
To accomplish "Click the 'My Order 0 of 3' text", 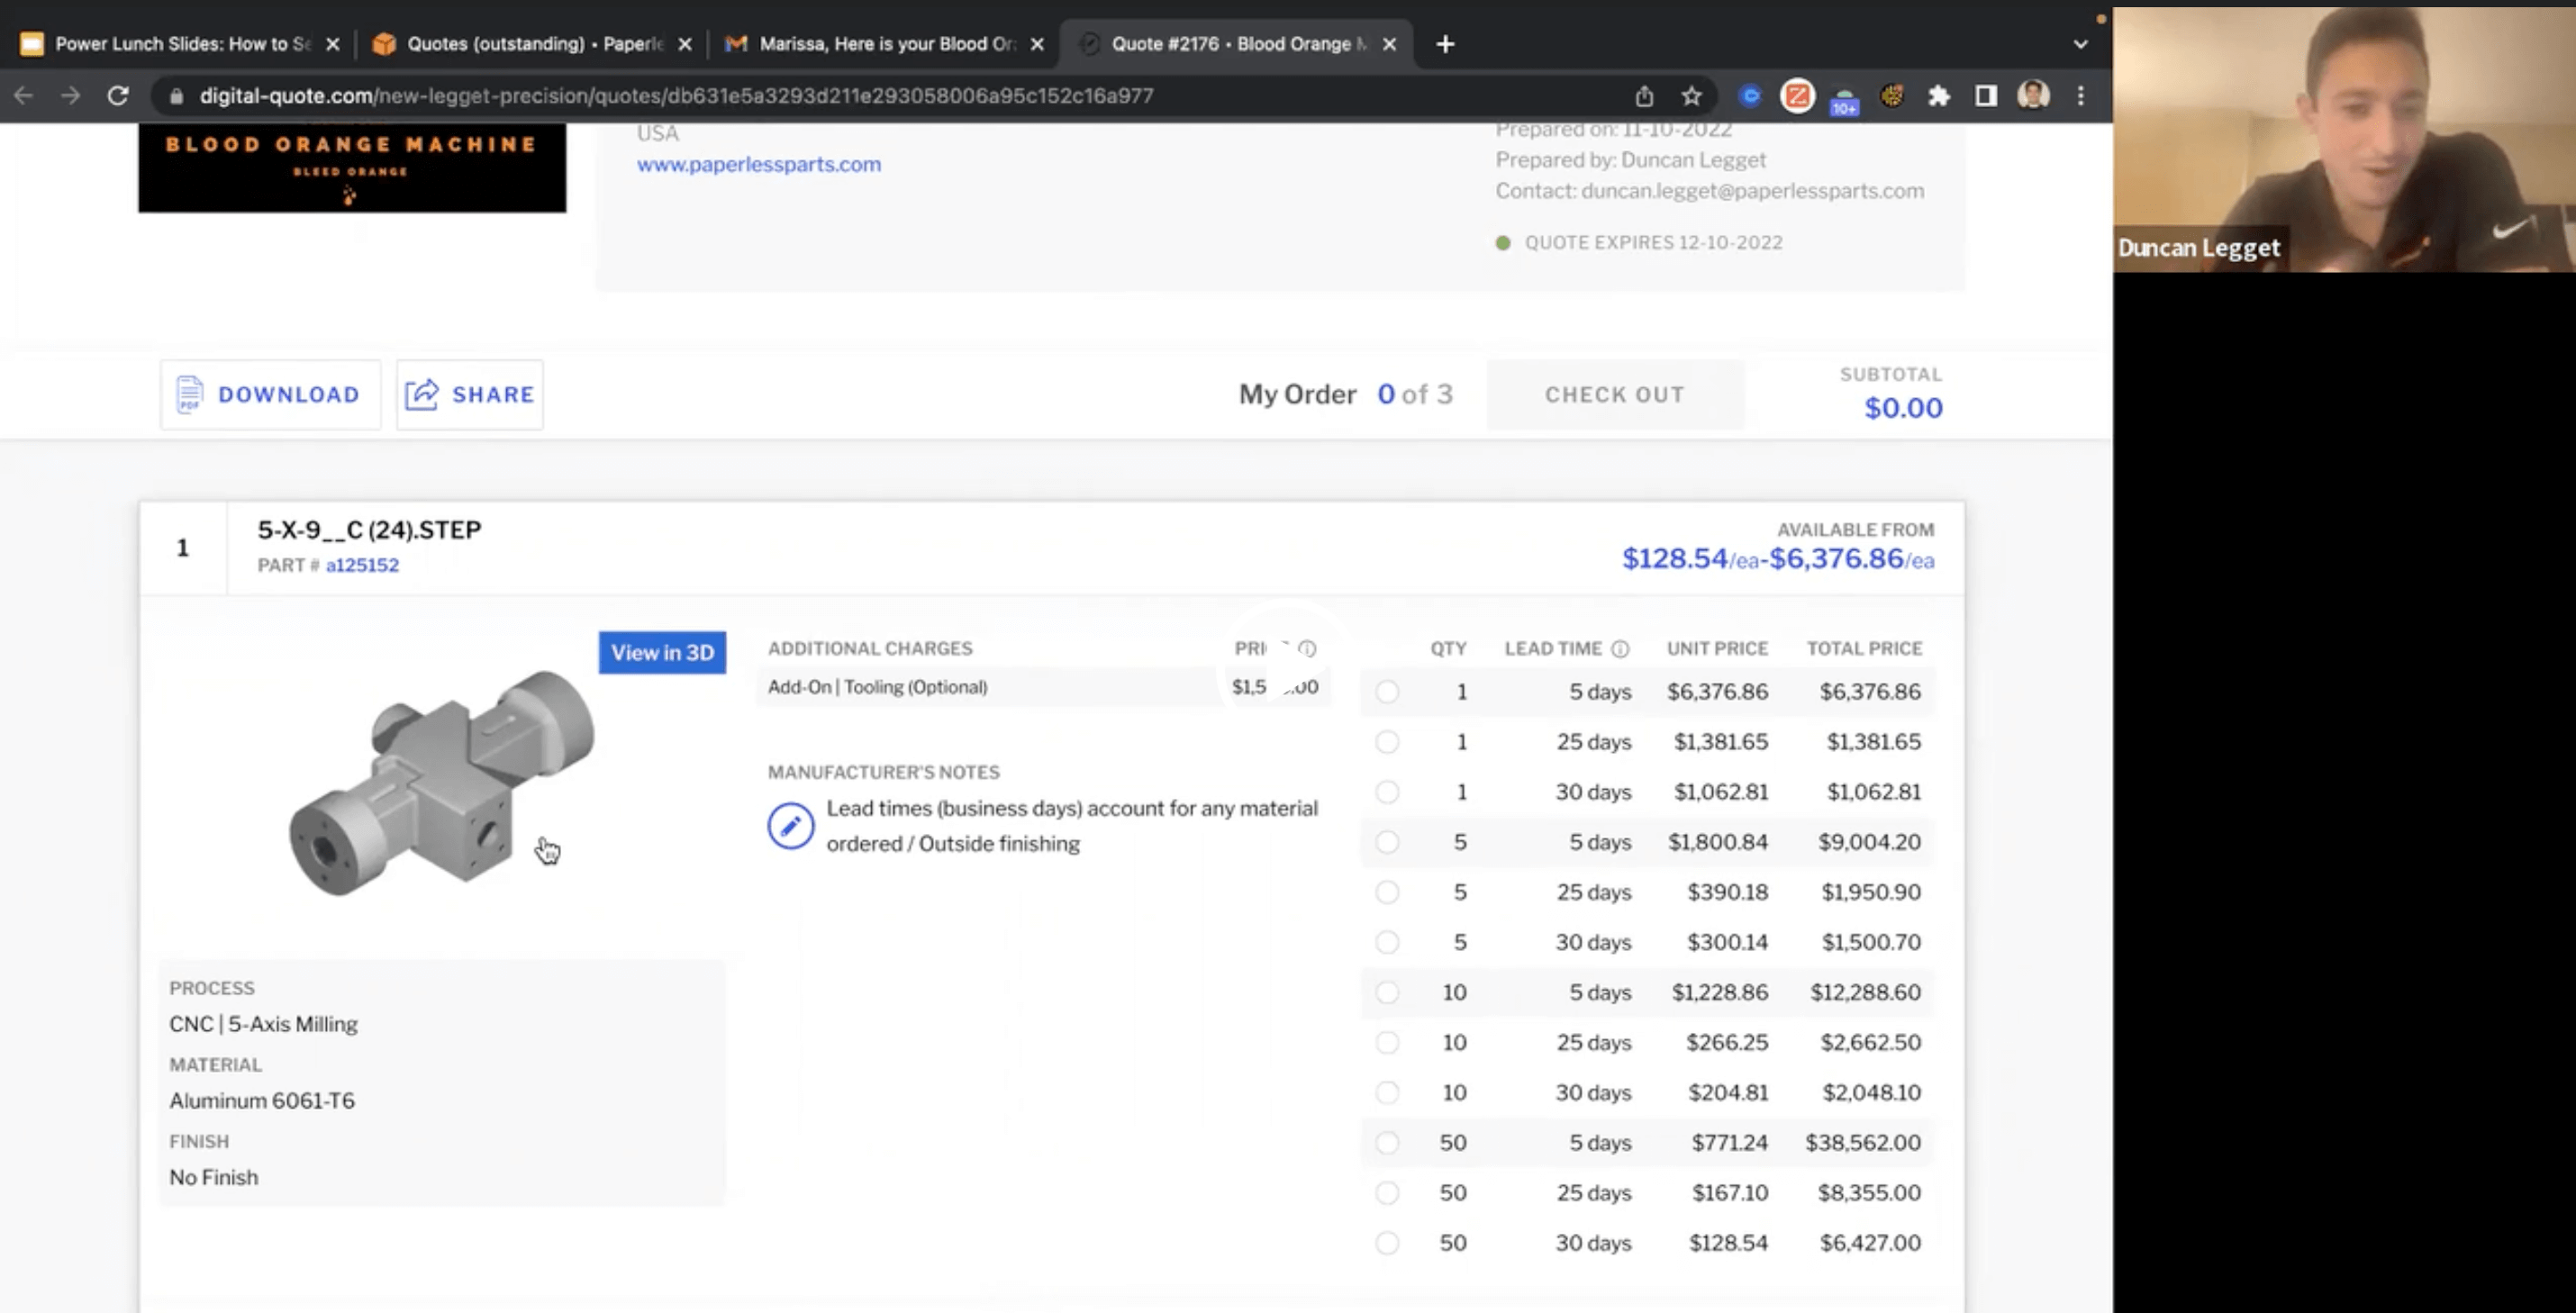I will [x=1345, y=395].
